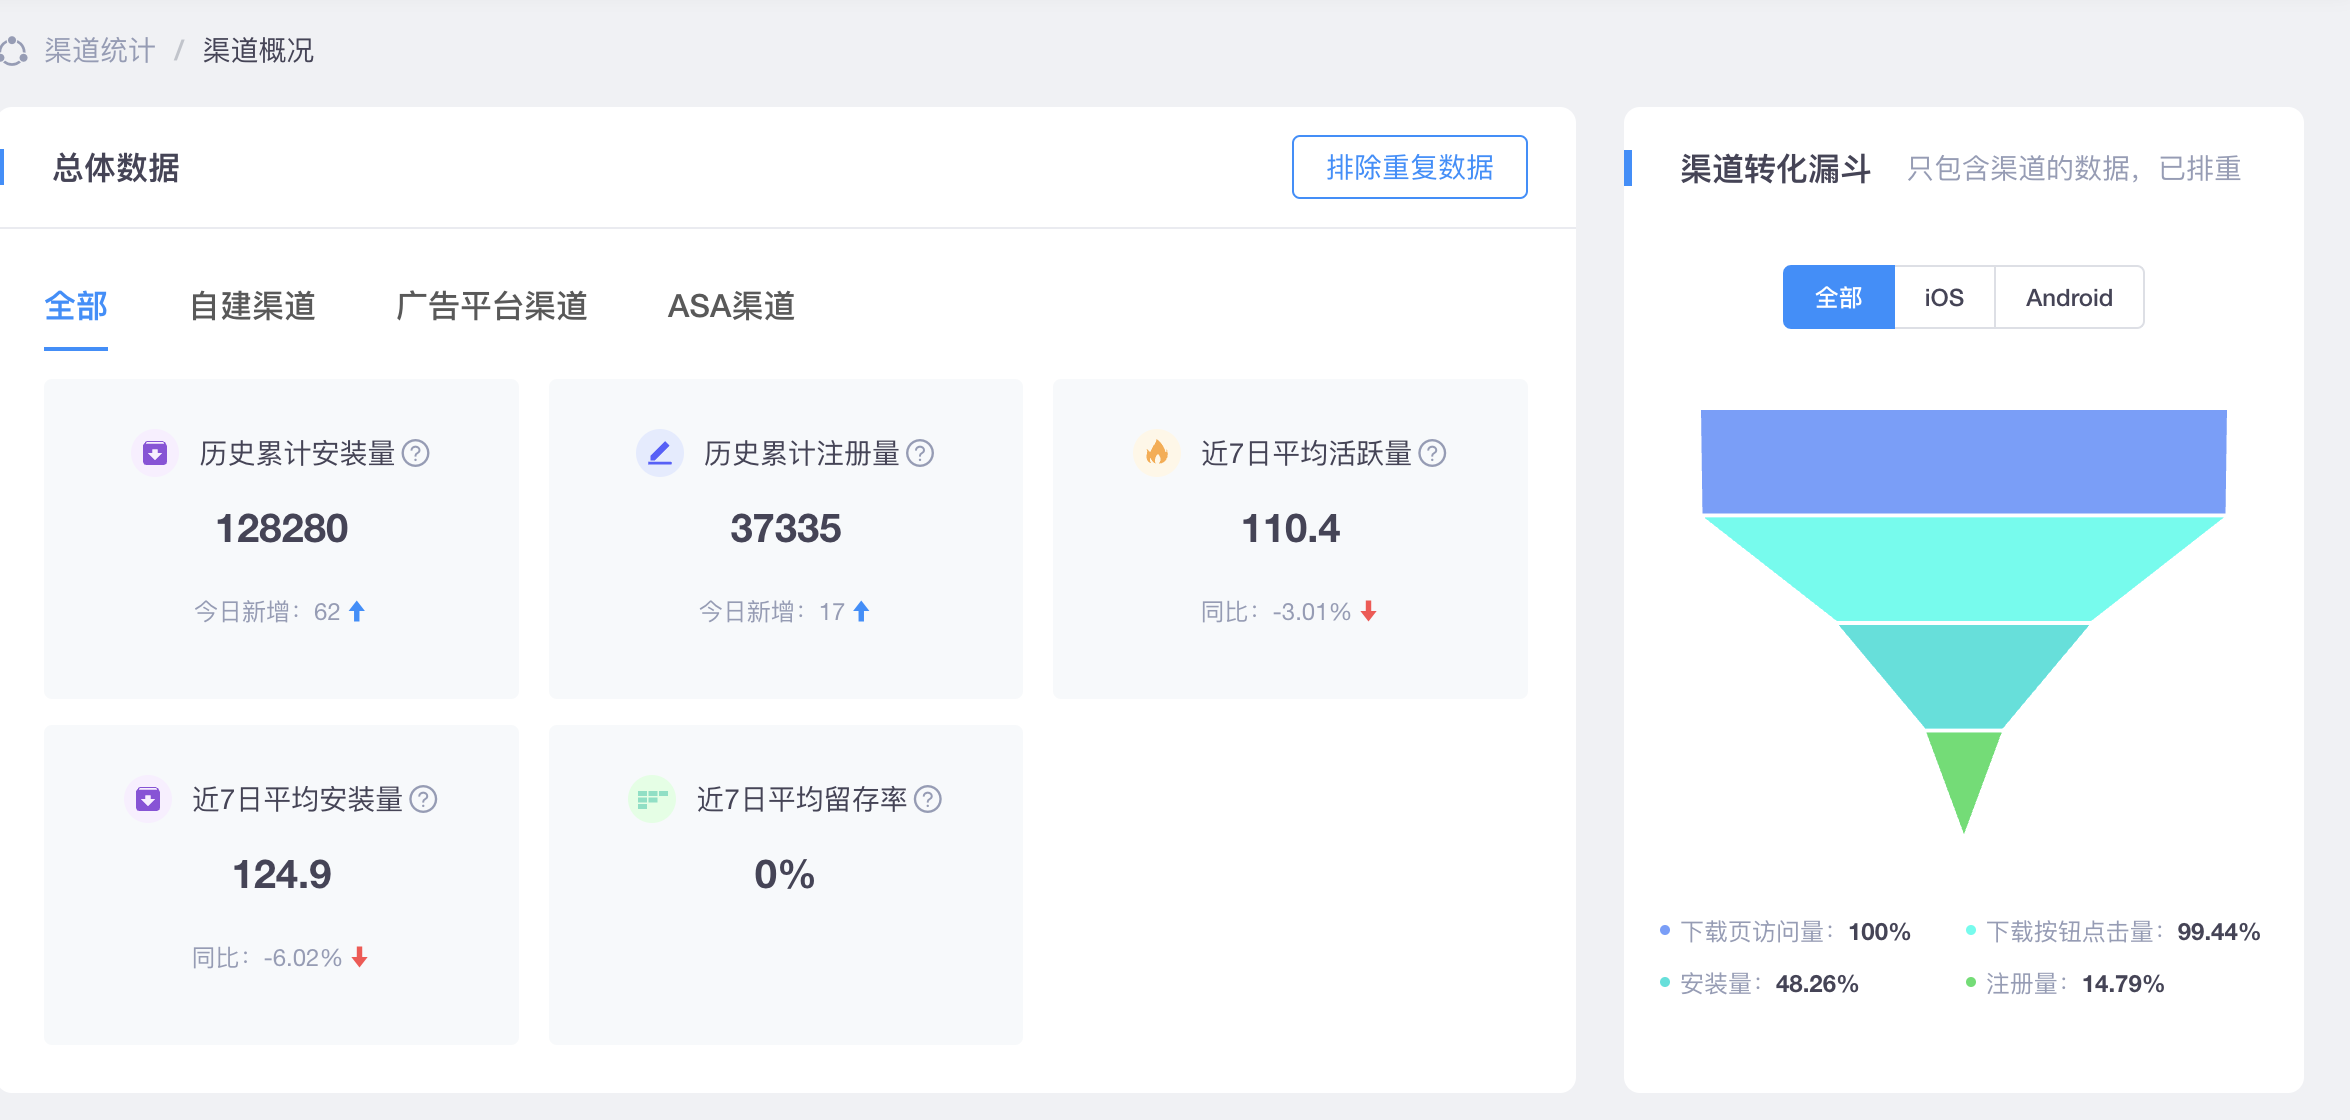Click the pencil icon for 历史累计注册量
This screenshot has width=2350, height=1120.
(660, 453)
